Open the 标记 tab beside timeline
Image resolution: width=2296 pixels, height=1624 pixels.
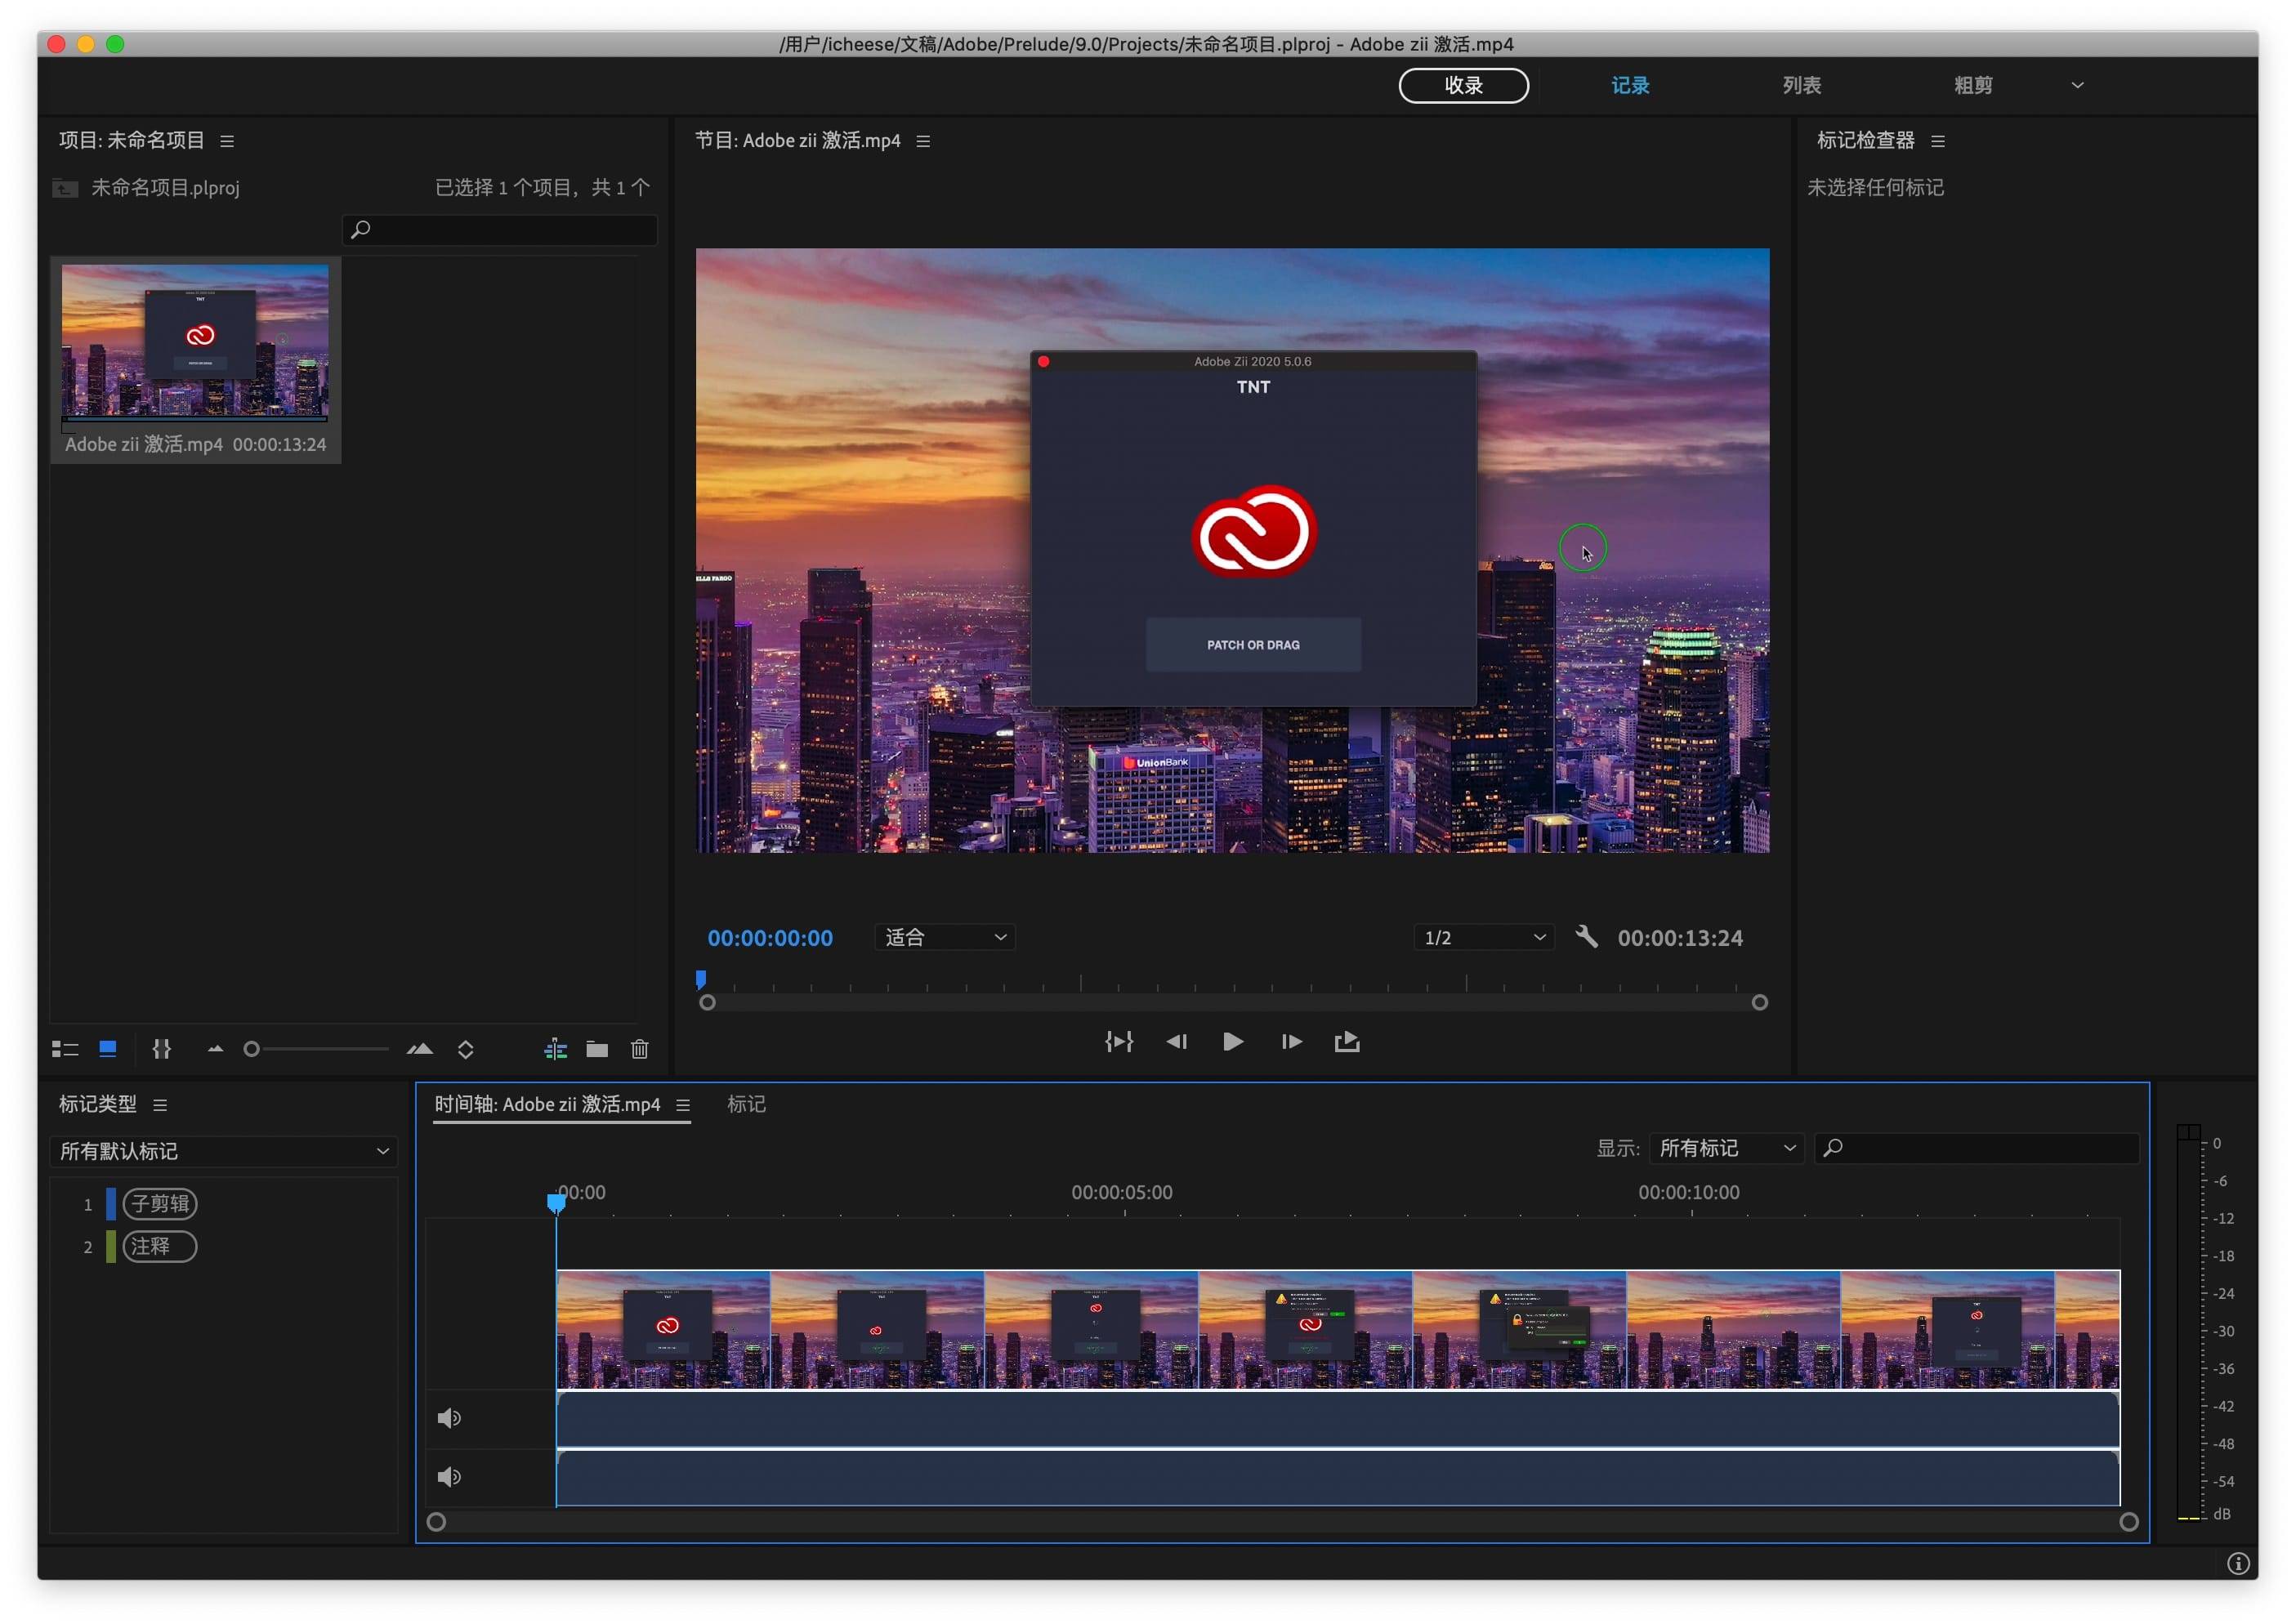coord(746,1104)
